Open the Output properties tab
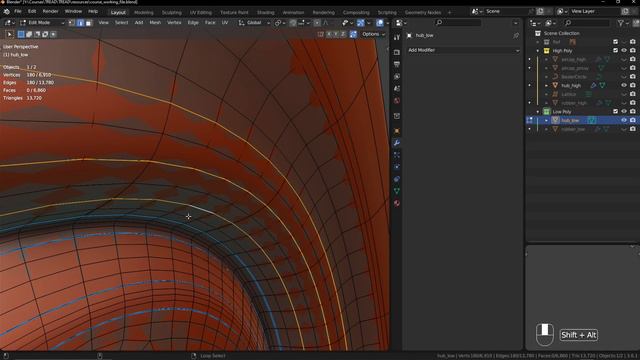 [x=397, y=64]
